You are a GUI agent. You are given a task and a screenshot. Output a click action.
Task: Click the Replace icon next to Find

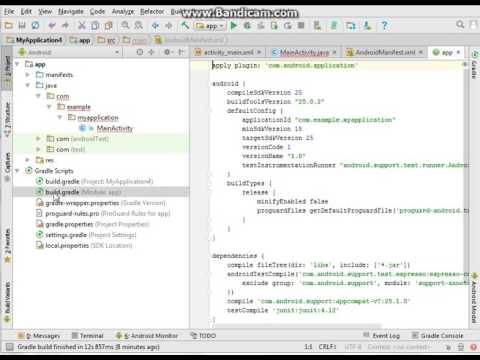139,25
